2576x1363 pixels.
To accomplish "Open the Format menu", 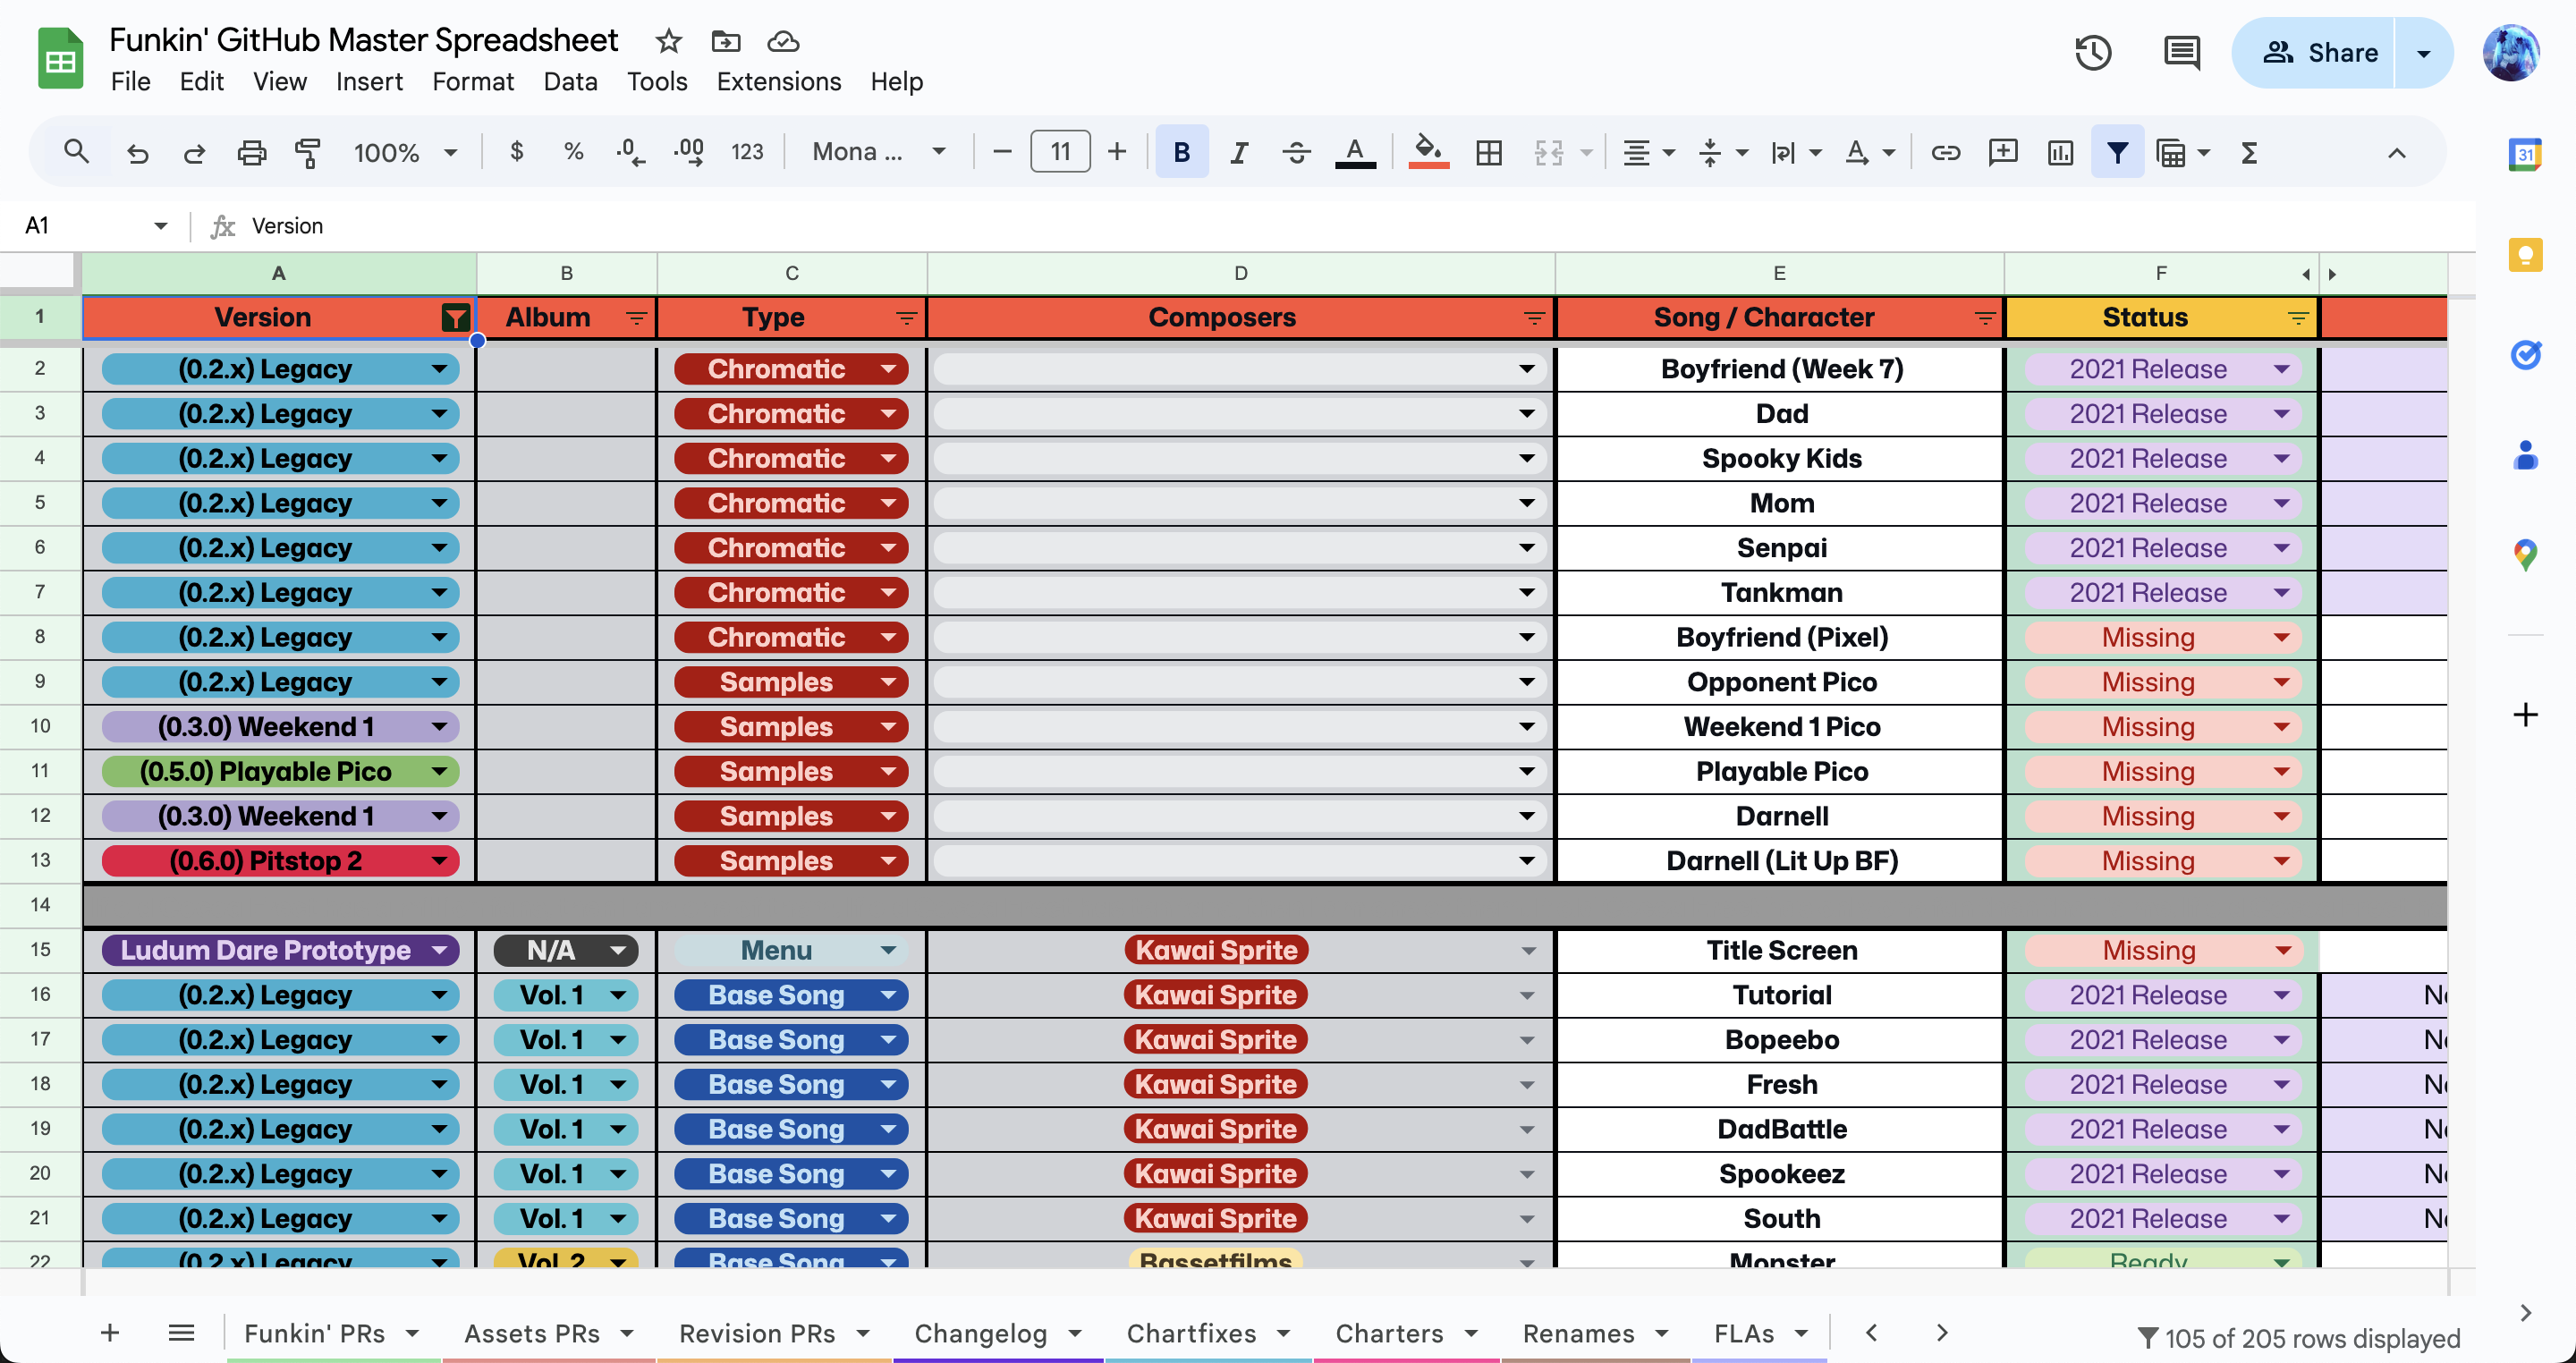I will pyautogui.click(x=473, y=81).
